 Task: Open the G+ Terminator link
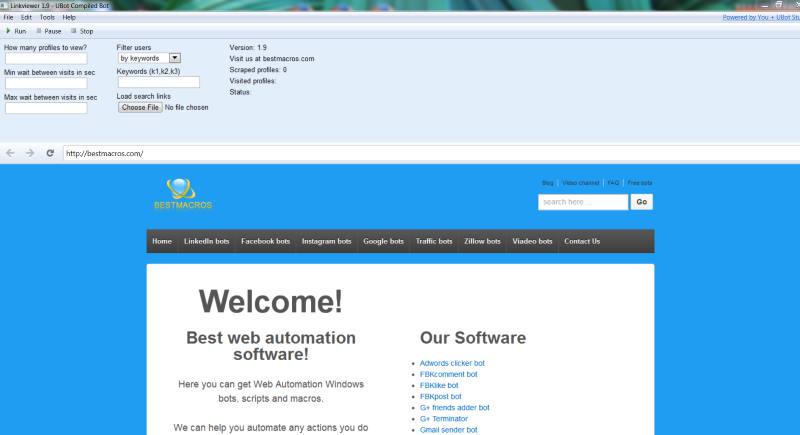443,419
